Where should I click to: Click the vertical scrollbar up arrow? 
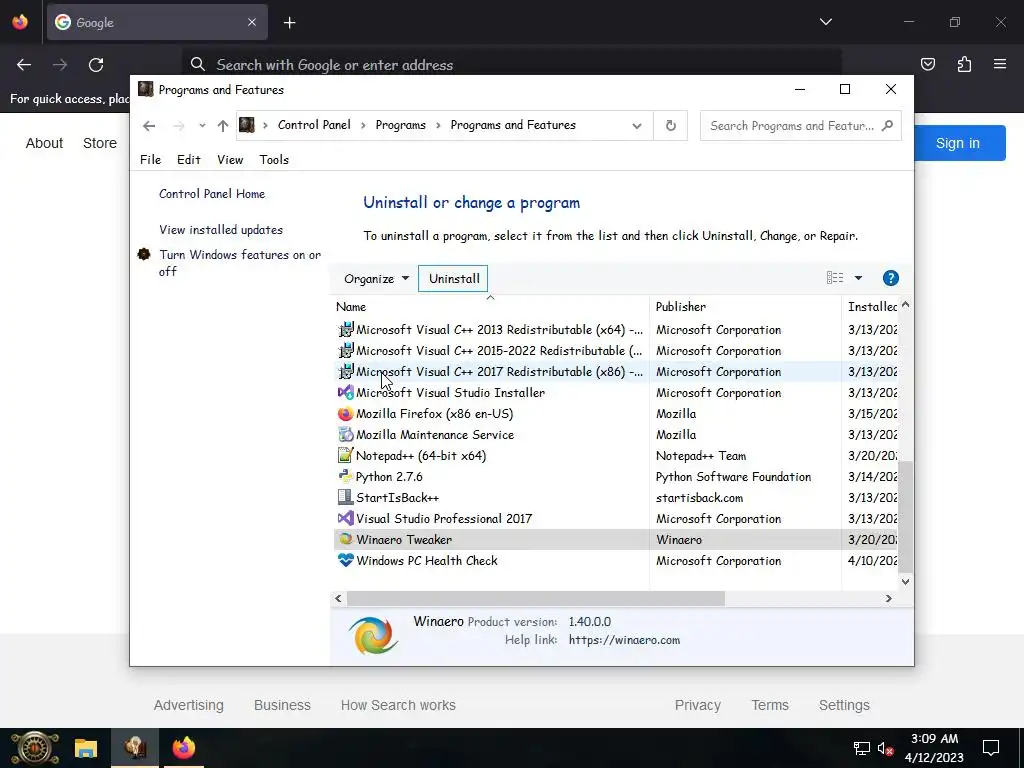tap(905, 304)
